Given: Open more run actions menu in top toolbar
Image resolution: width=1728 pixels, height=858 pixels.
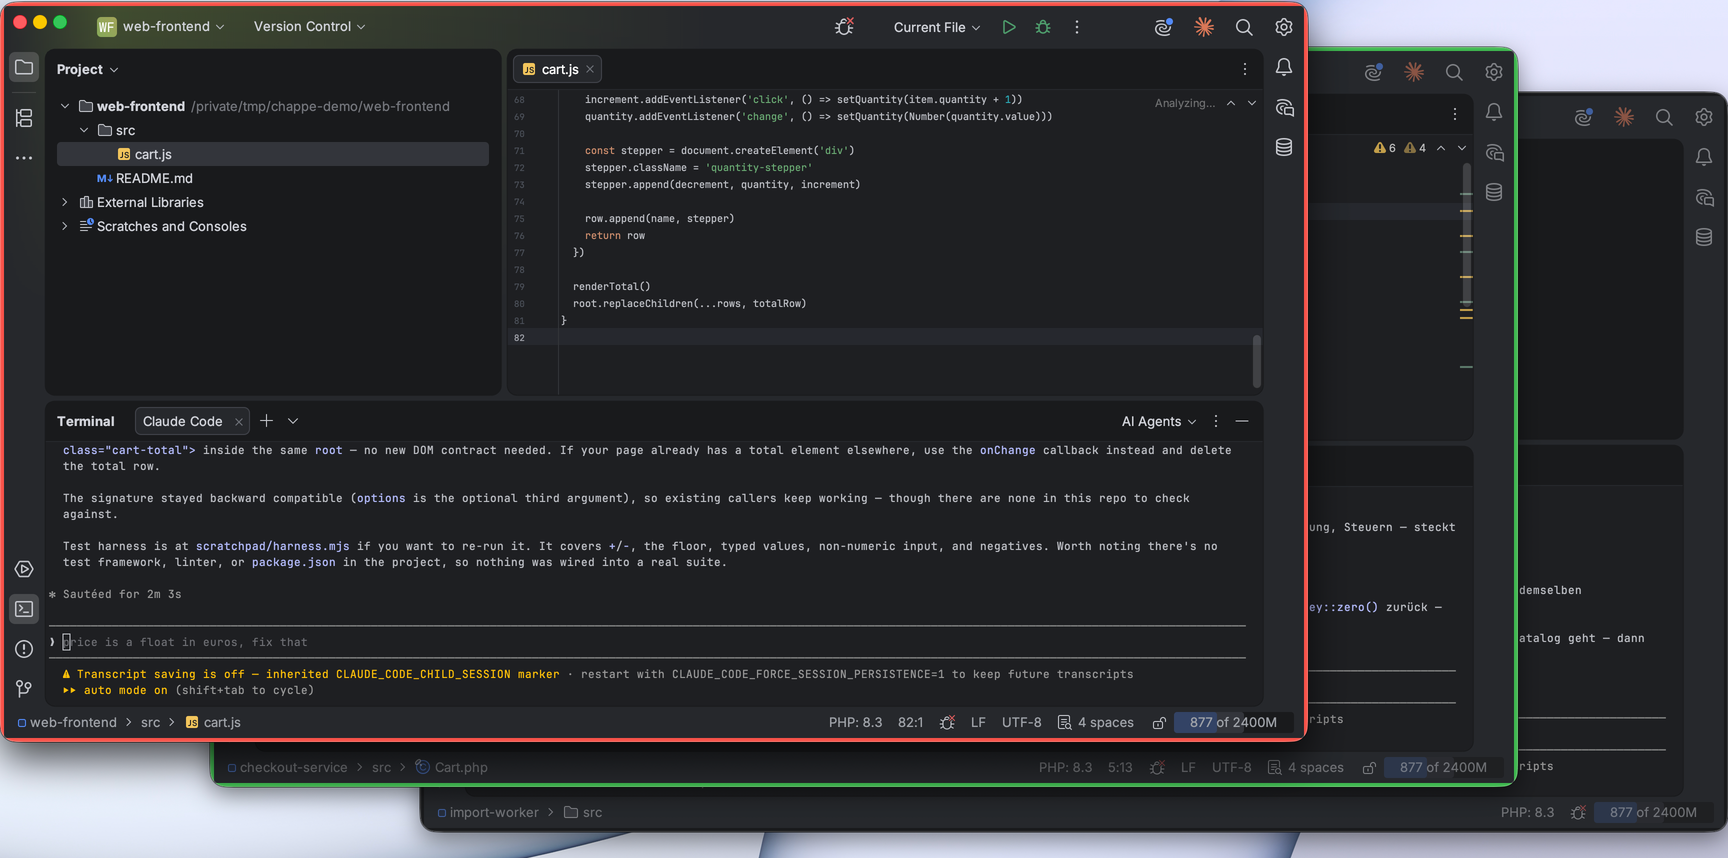Looking at the screenshot, I should pyautogui.click(x=1077, y=27).
